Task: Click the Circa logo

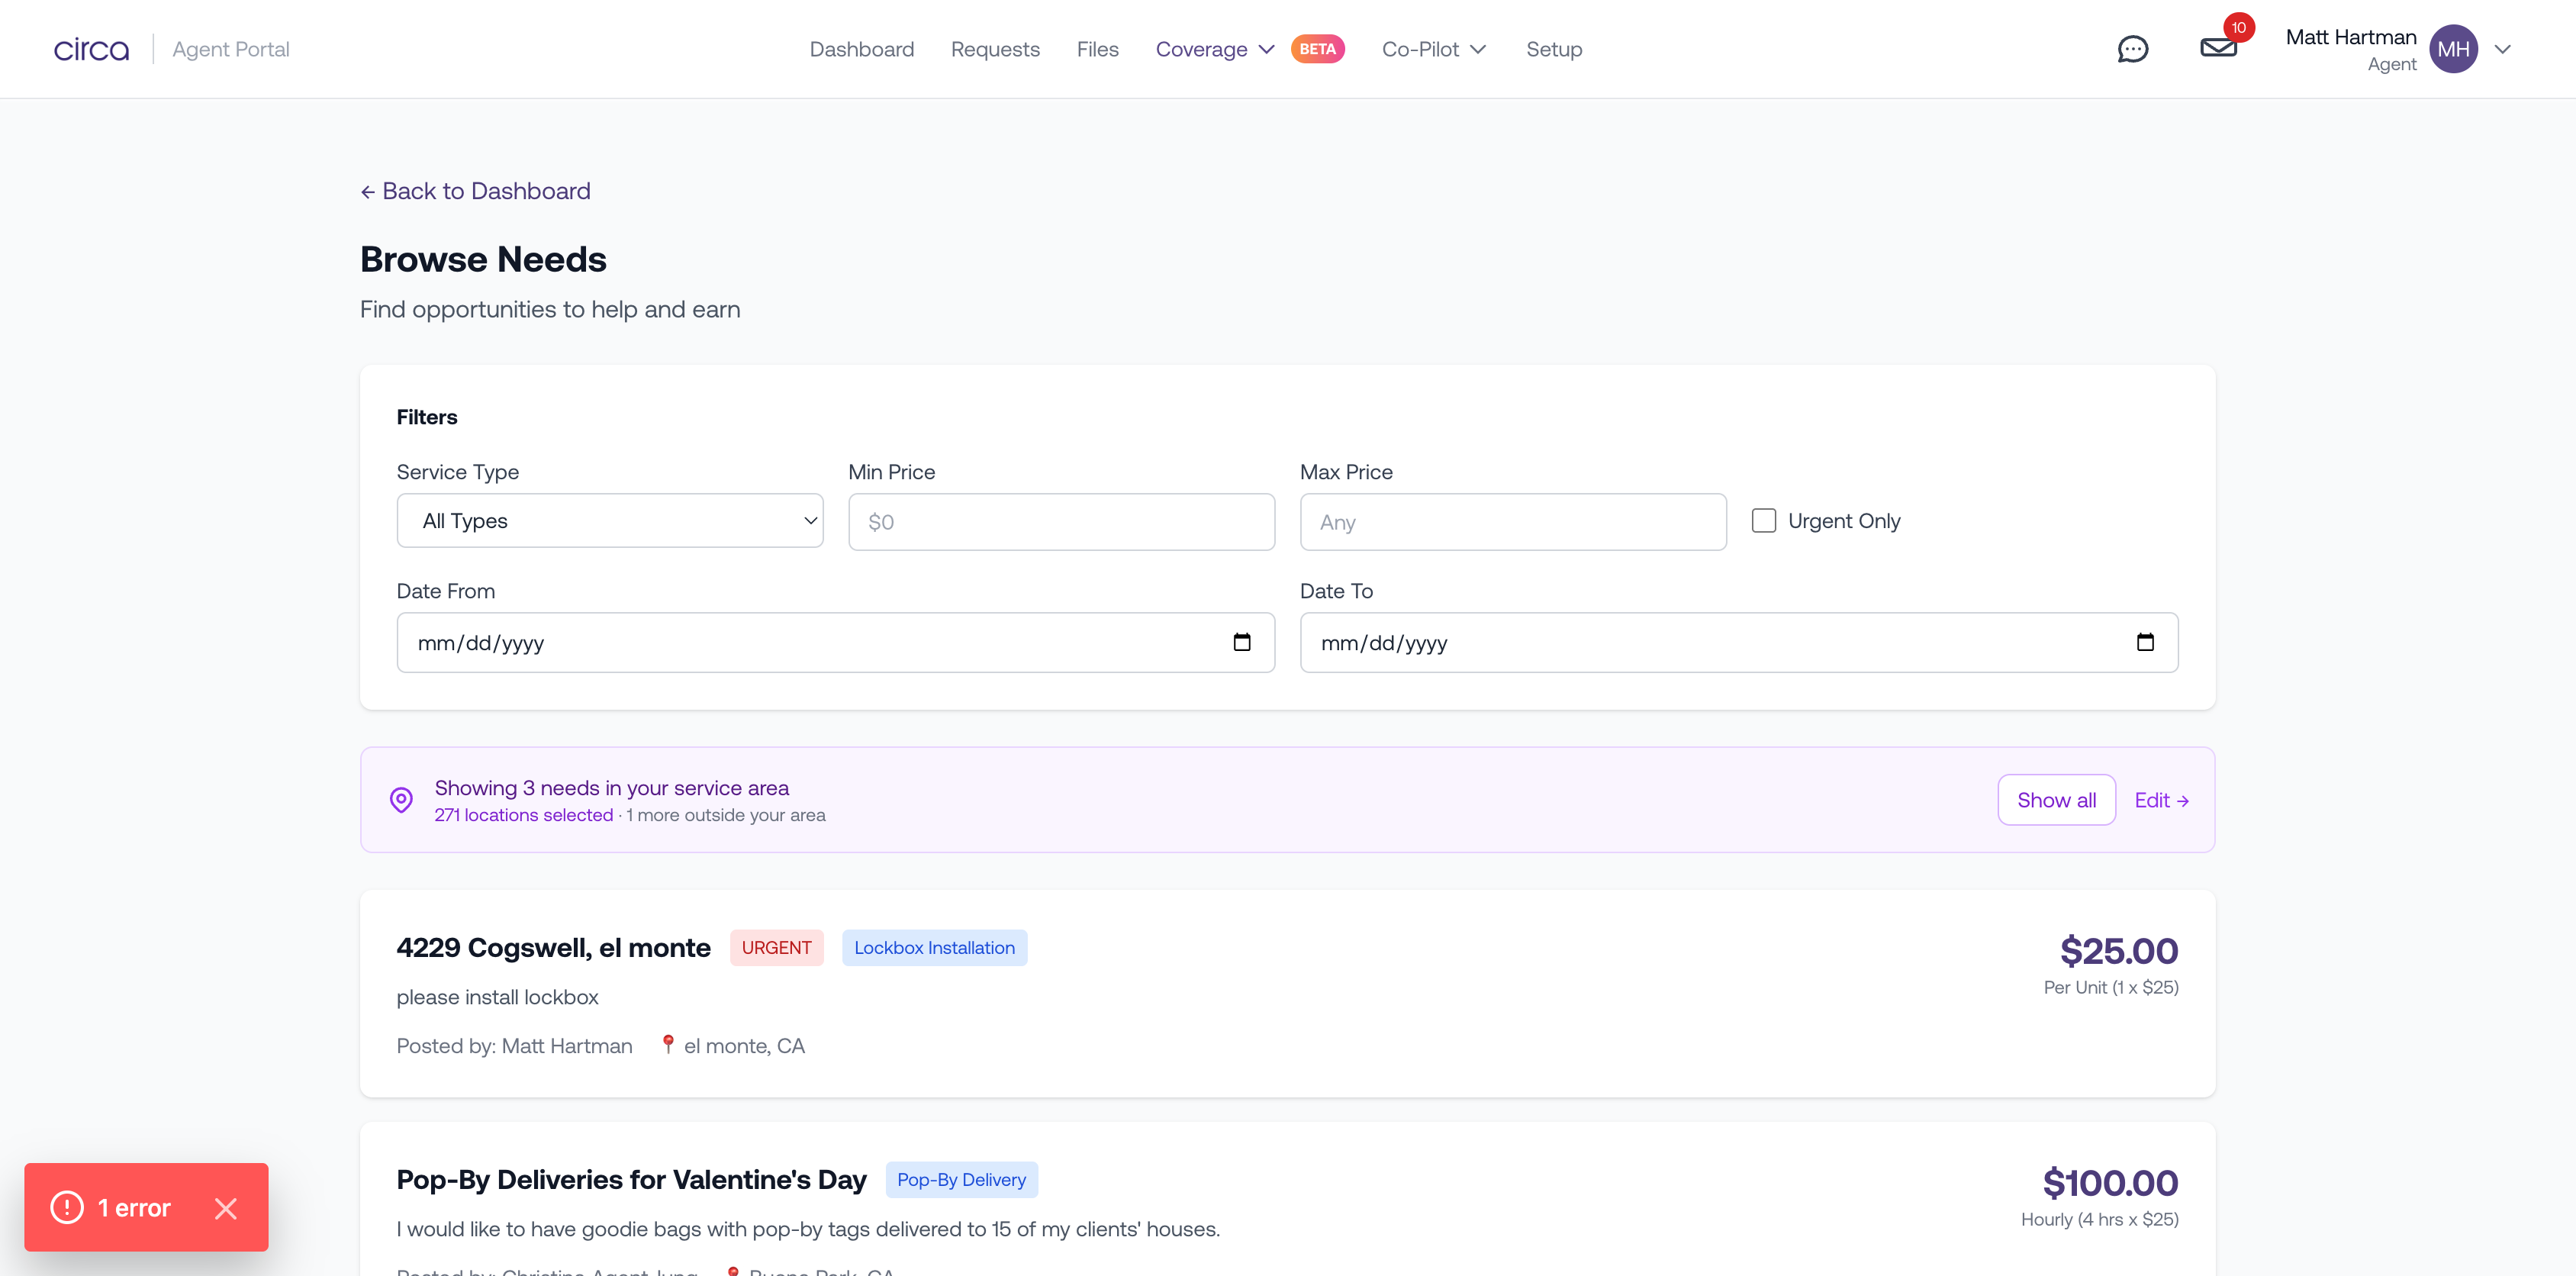Action: point(91,49)
